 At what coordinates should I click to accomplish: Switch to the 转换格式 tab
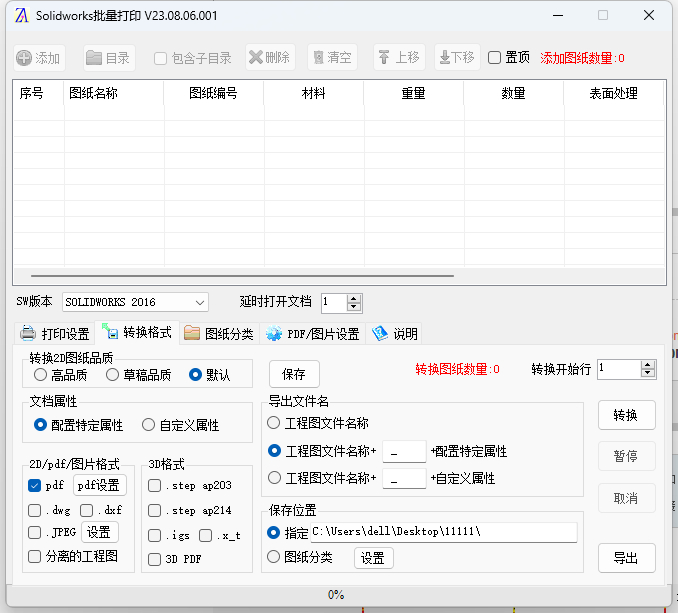137,332
